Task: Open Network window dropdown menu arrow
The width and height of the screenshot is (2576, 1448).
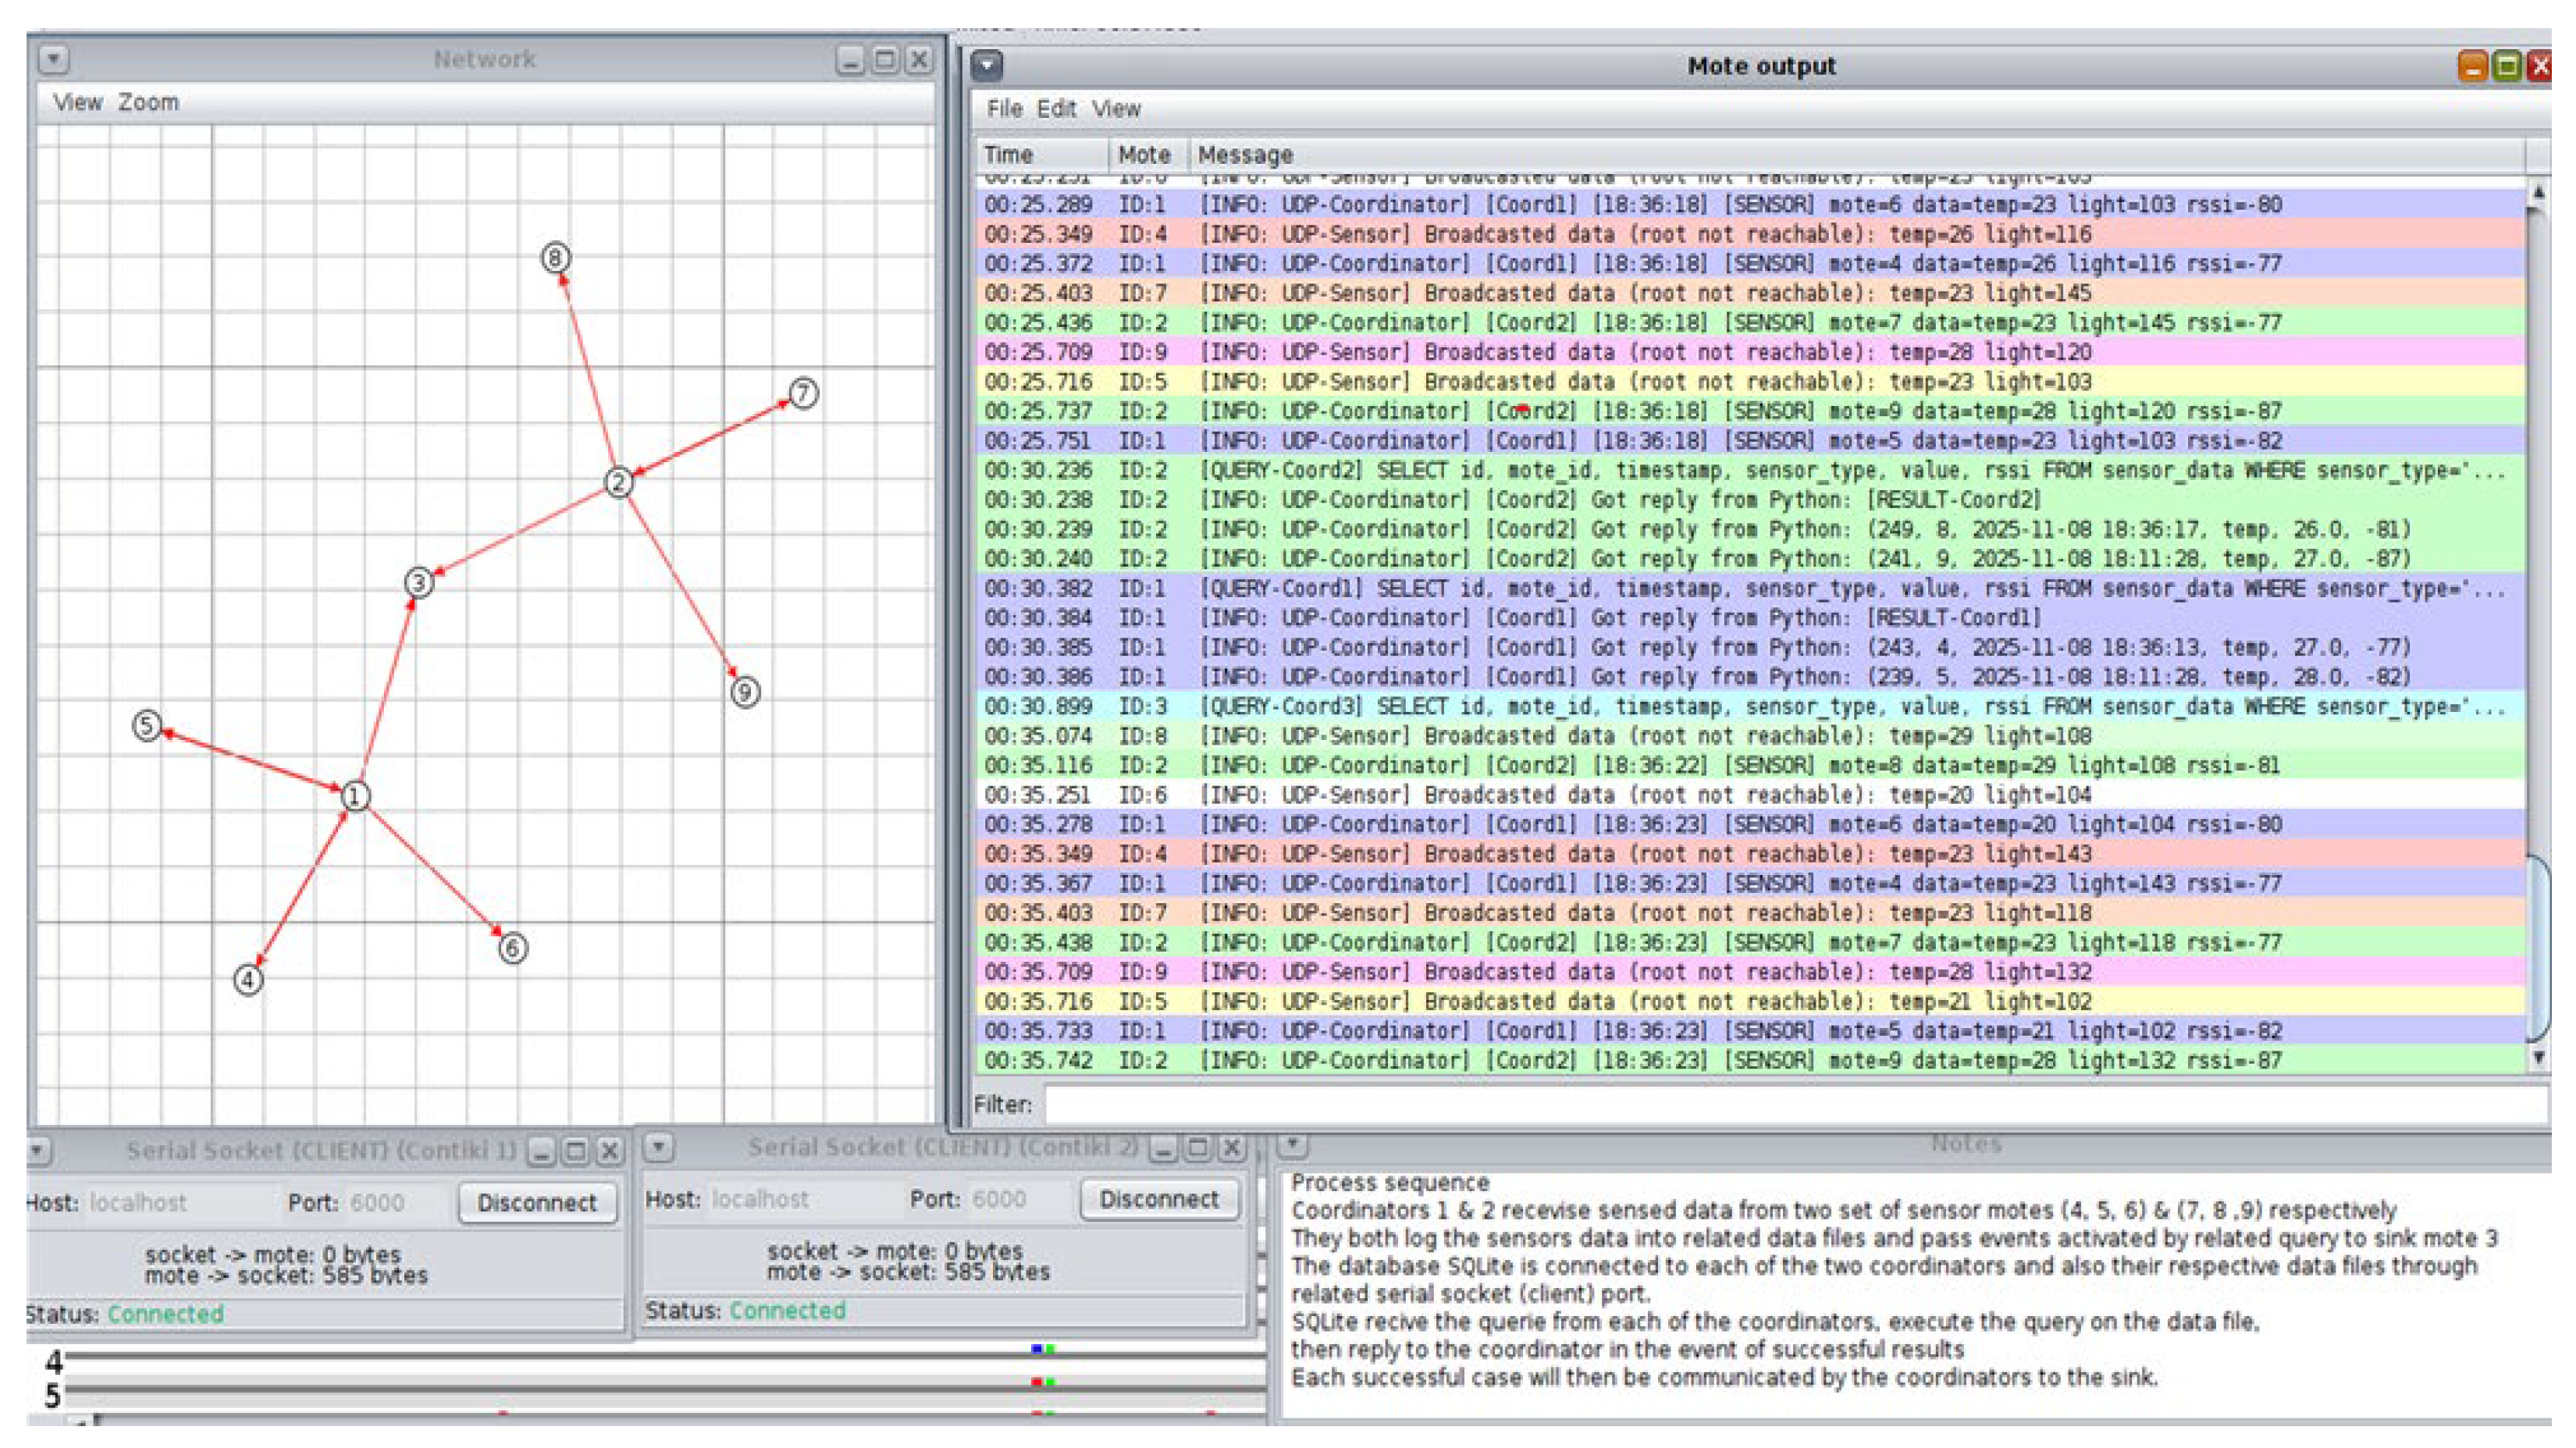Action: point(54,60)
